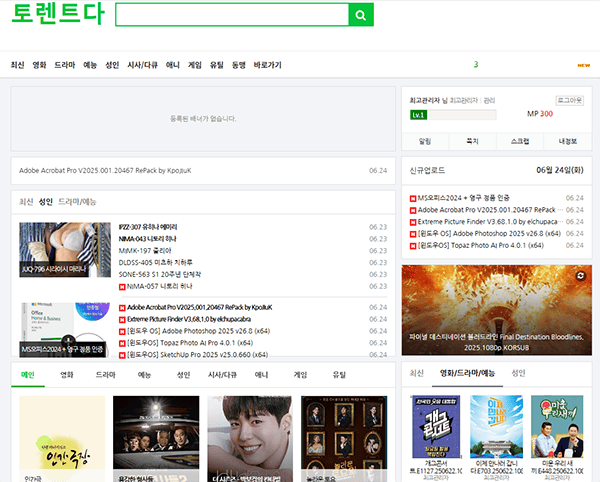Open 동영 in the top navigation bar
The height and width of the screenshot is (482, 600).
pyautogui.click(x=239, y=65)
